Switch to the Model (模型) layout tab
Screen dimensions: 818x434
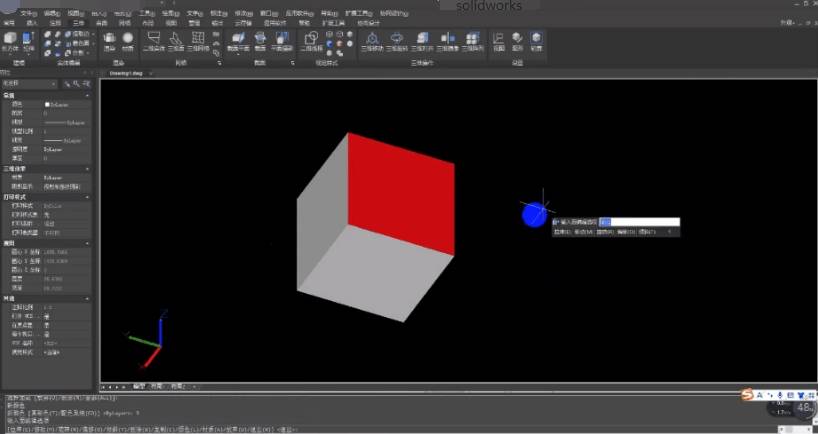138,387
